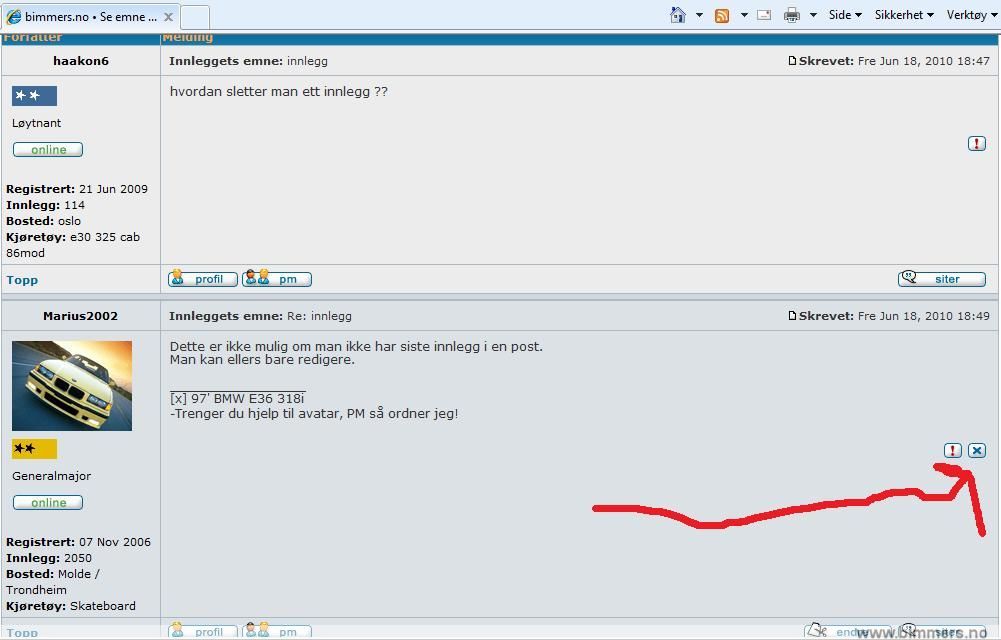This screenshot has width=1001, height=640.
Task: Click the Home icon in the toolbar
Action: tap(678, 15)
